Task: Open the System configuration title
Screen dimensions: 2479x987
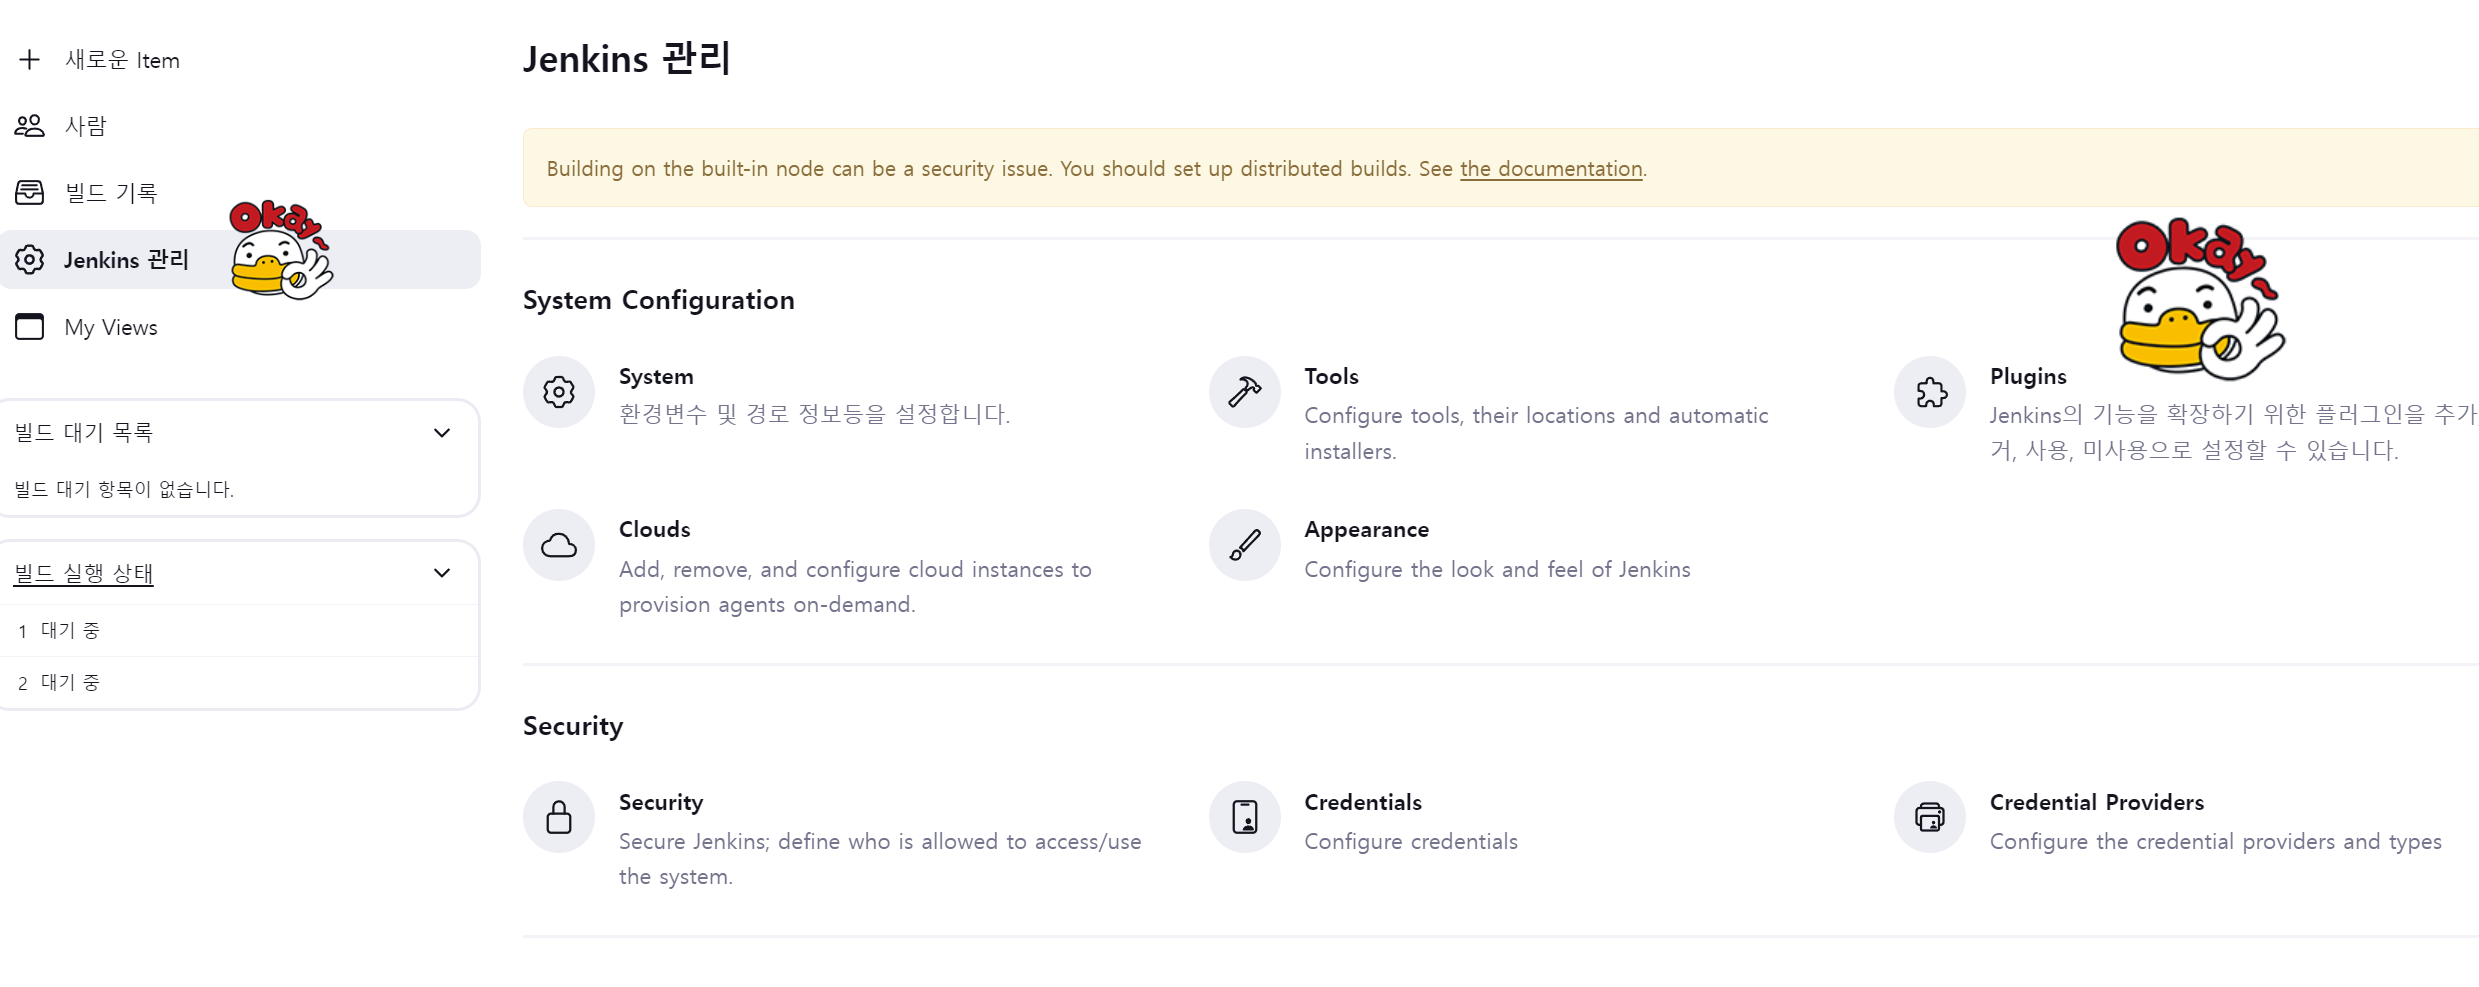Action: tap(656, 377)
